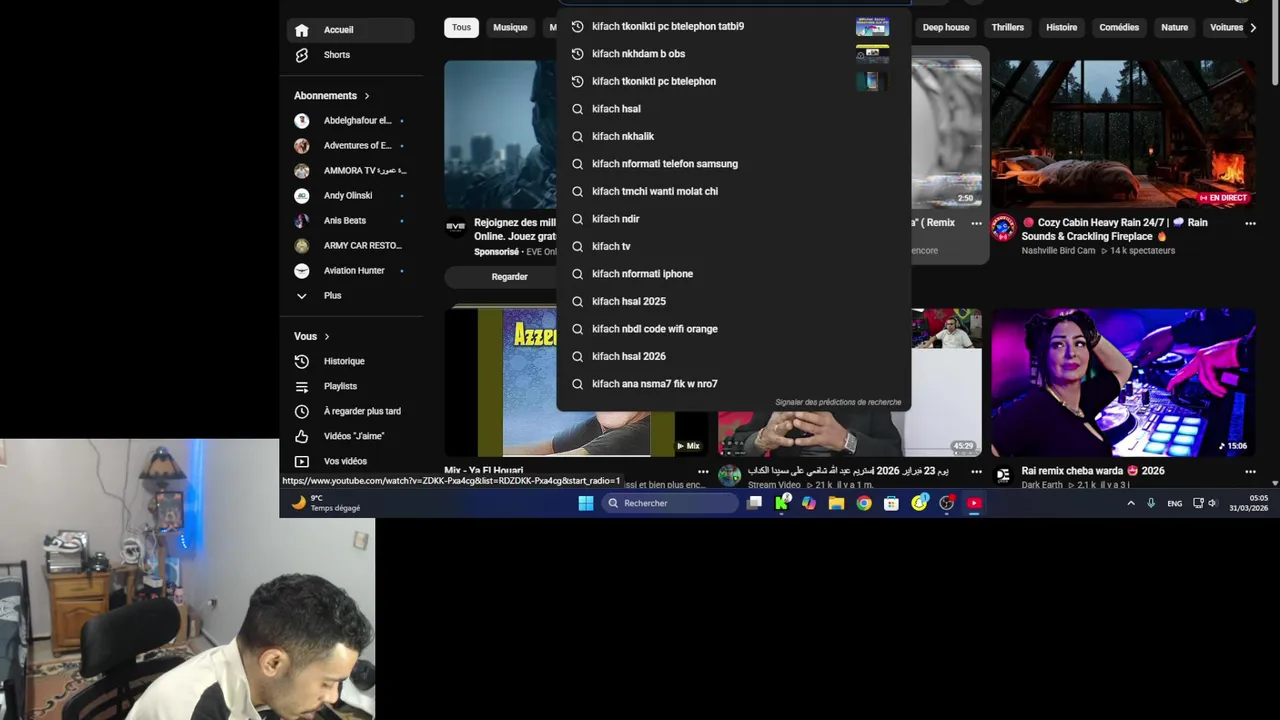Open File Explorer from the taskbar
The height and width of the screenshot is (720, 1280).
click(836, 503)
